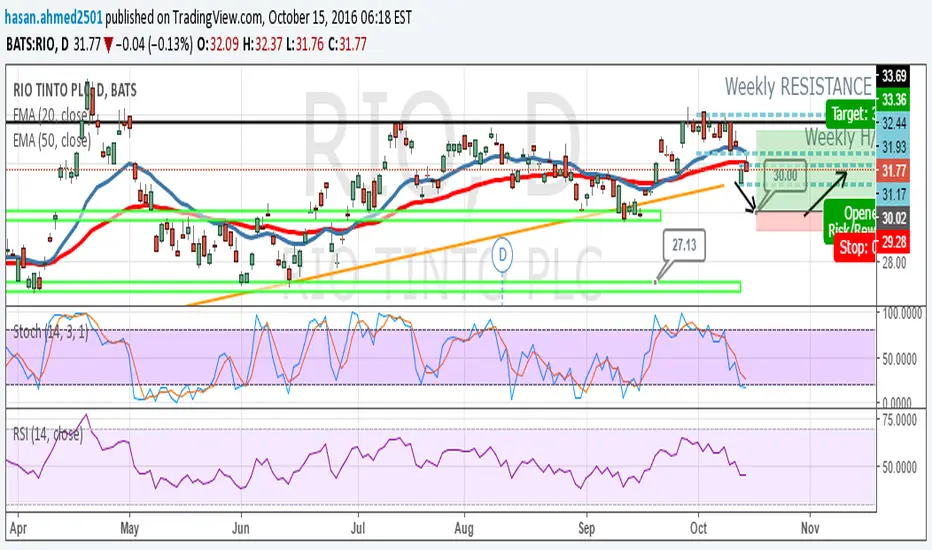This screenshot has height=550, width=932.
Task: Select the 31.77 current price label
Action: [x=893, y=171]
